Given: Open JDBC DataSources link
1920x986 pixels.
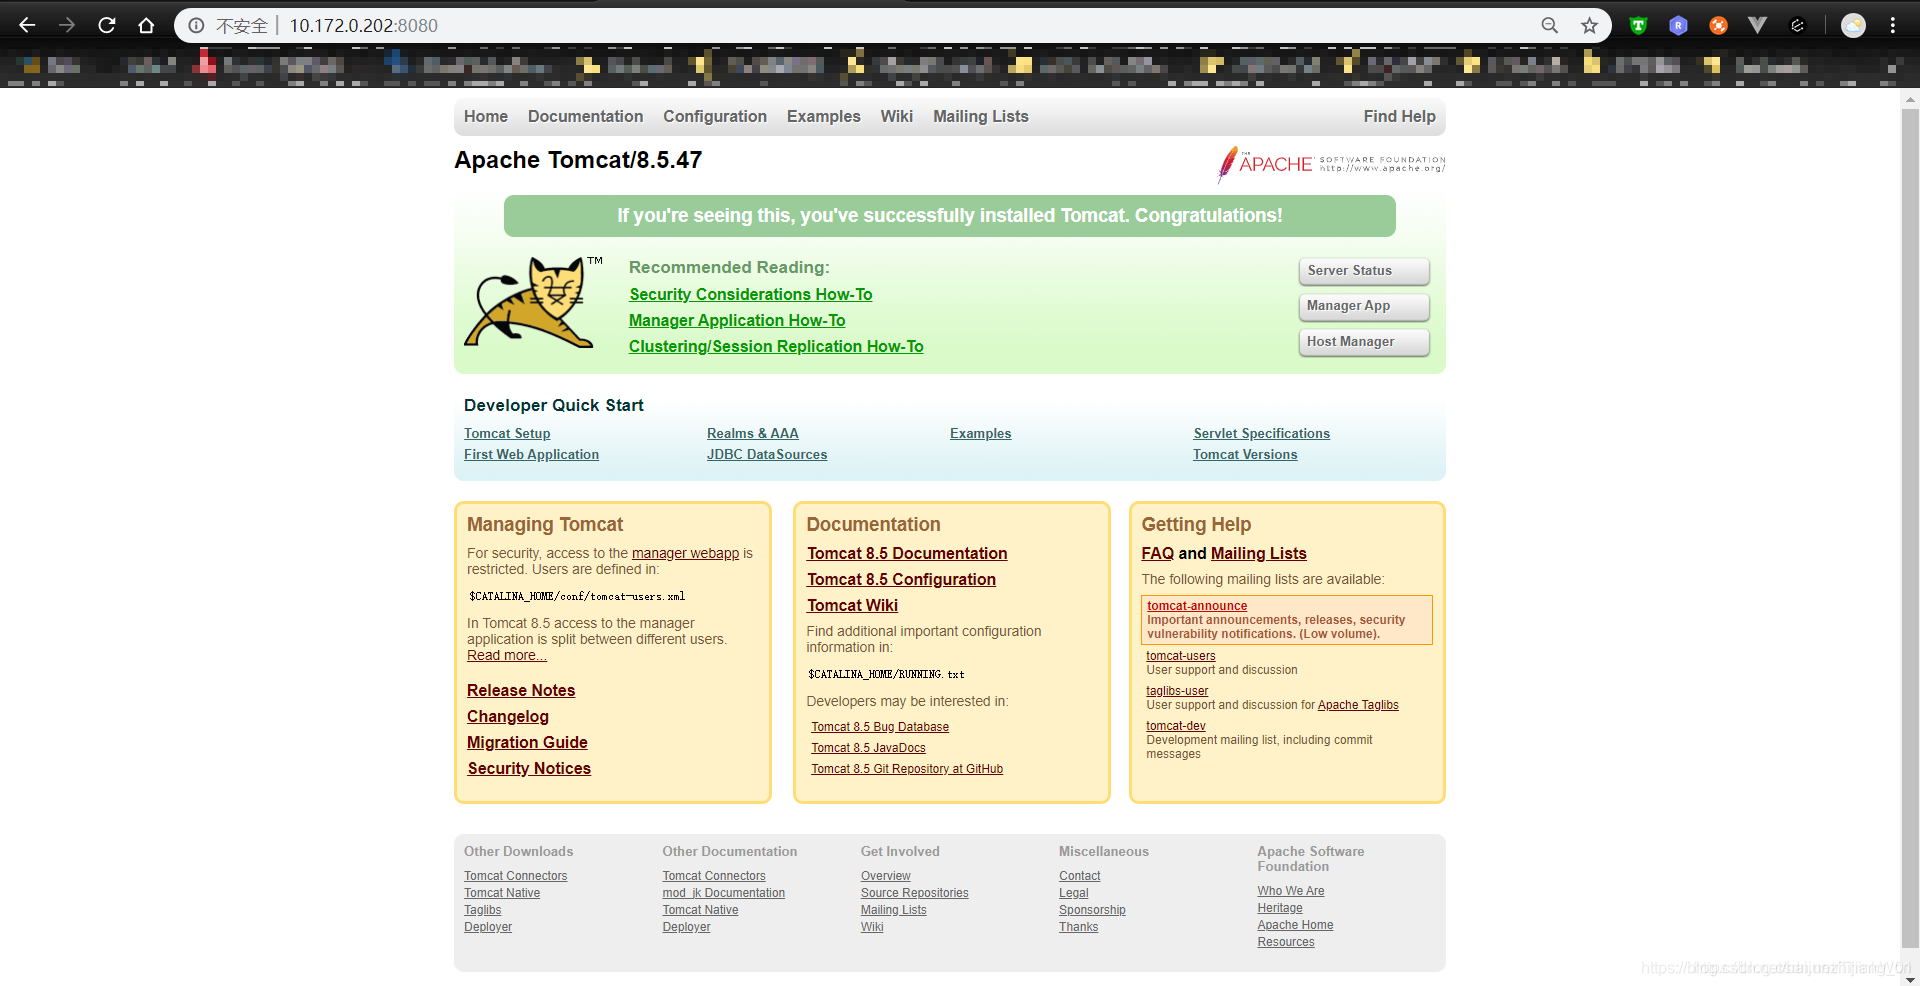Looking at the screenshot, I should [767, 454].
